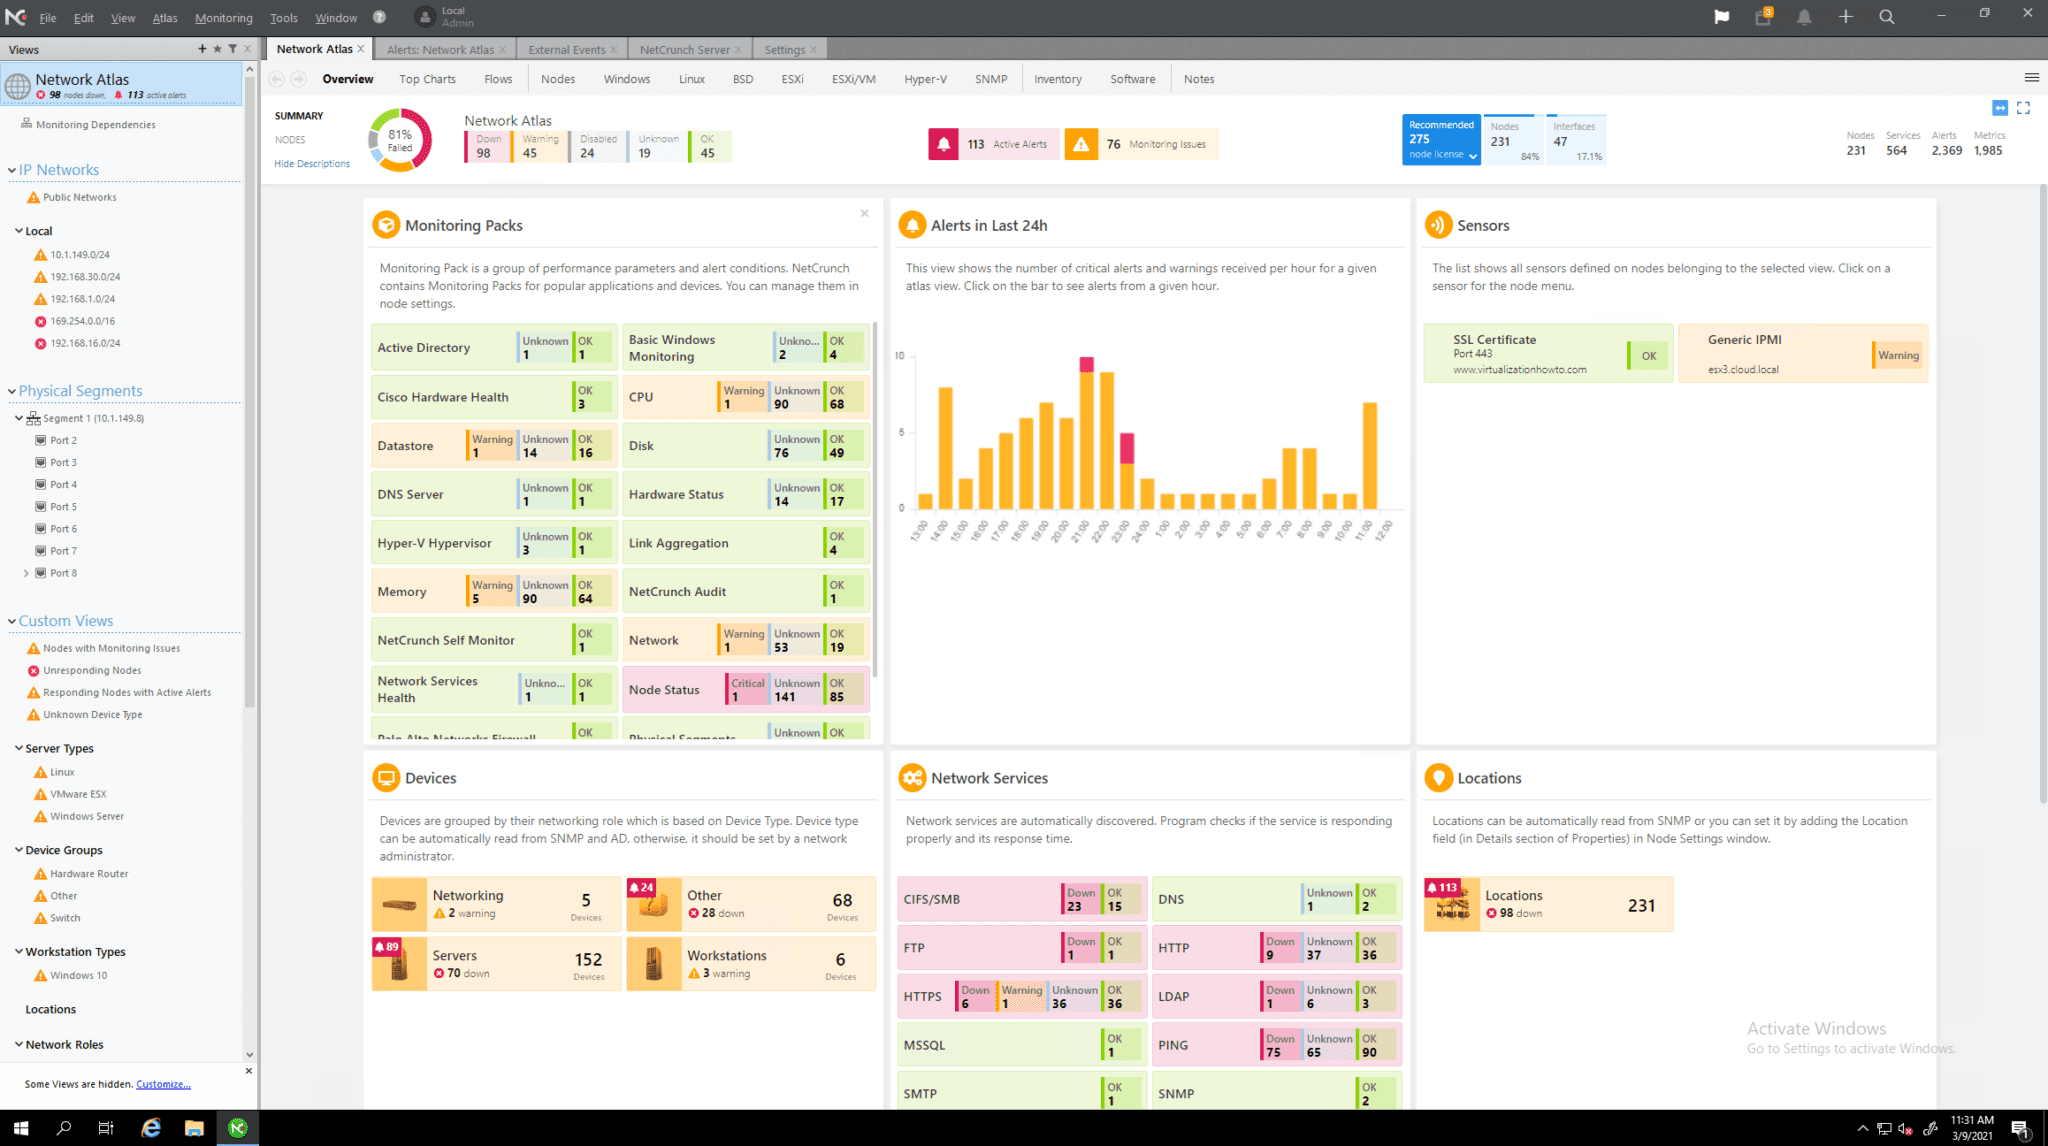2048x1146 pixels.
Task: Click the notifications bell icon in the title bar
Action: tap(1804, 17)
